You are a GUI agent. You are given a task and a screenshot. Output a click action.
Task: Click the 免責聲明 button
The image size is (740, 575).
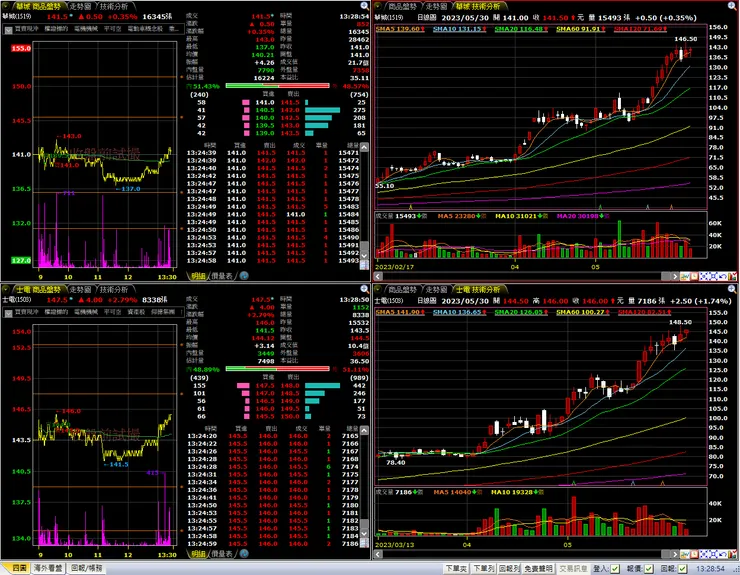[x=538, y=569]
